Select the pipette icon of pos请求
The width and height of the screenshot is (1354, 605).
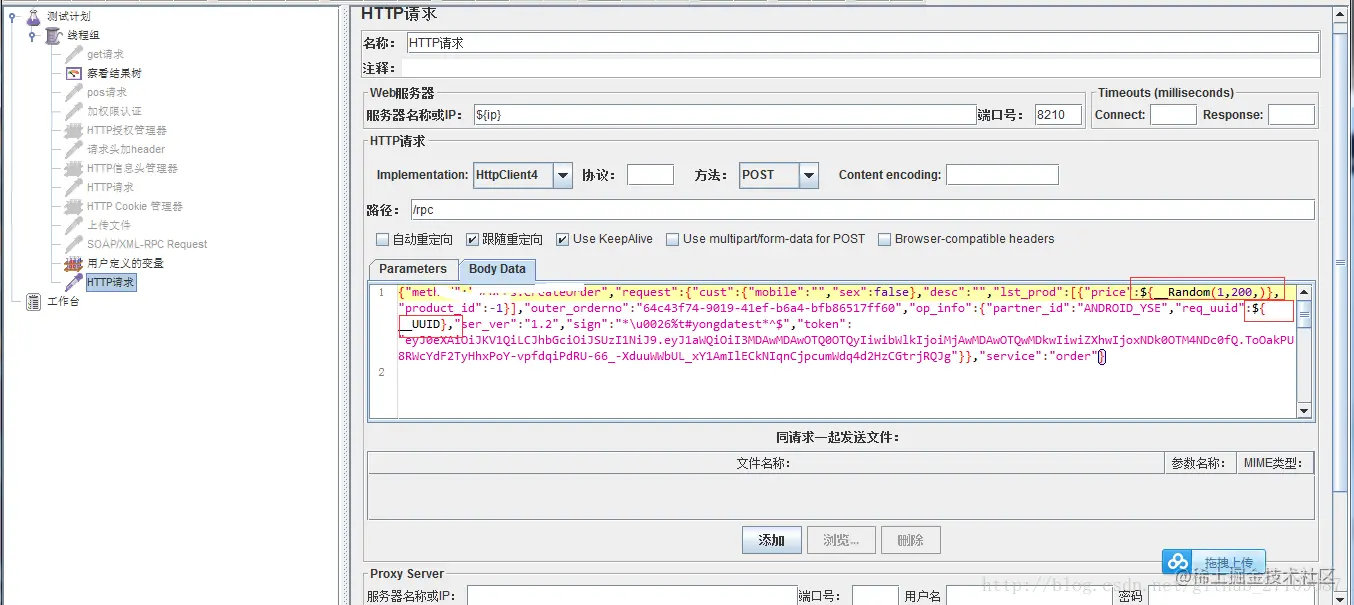tap(74, 92)
